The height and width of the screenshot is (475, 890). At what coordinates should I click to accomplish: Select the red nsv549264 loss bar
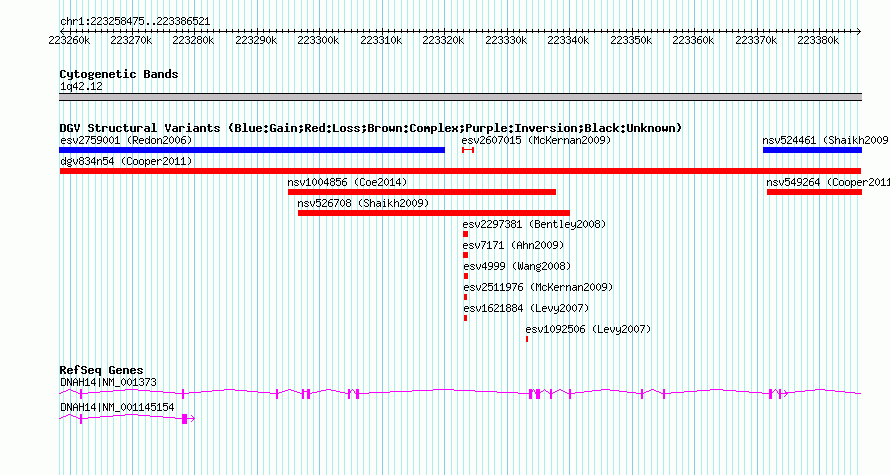point(815,192)
